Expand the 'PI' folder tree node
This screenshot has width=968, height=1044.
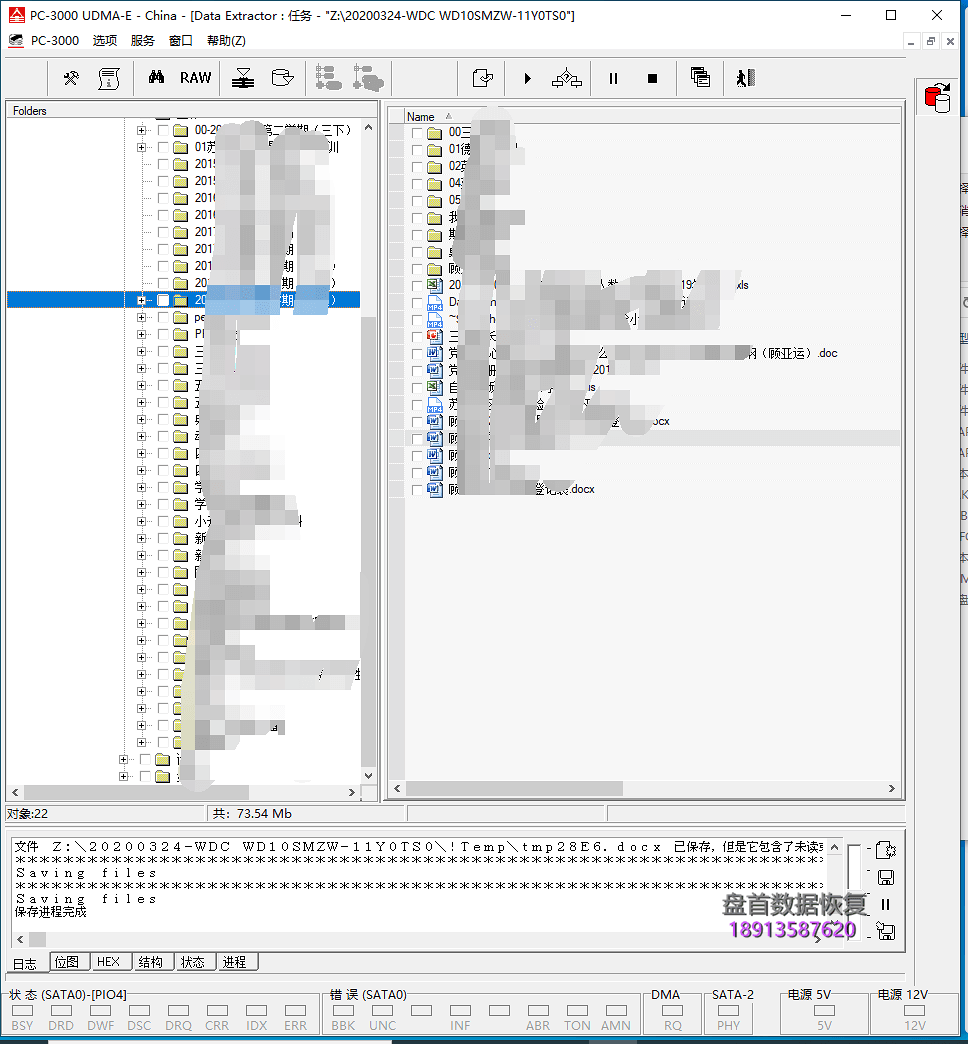coord(141,334)
